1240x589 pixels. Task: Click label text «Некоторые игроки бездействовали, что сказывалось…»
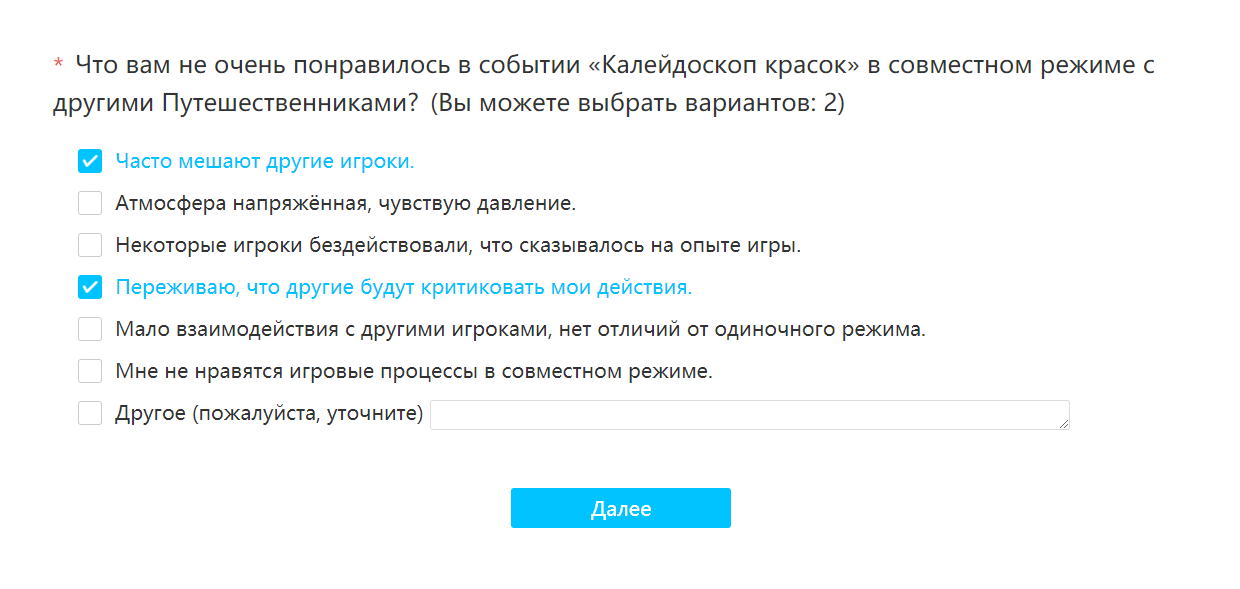tap(459, 245)
